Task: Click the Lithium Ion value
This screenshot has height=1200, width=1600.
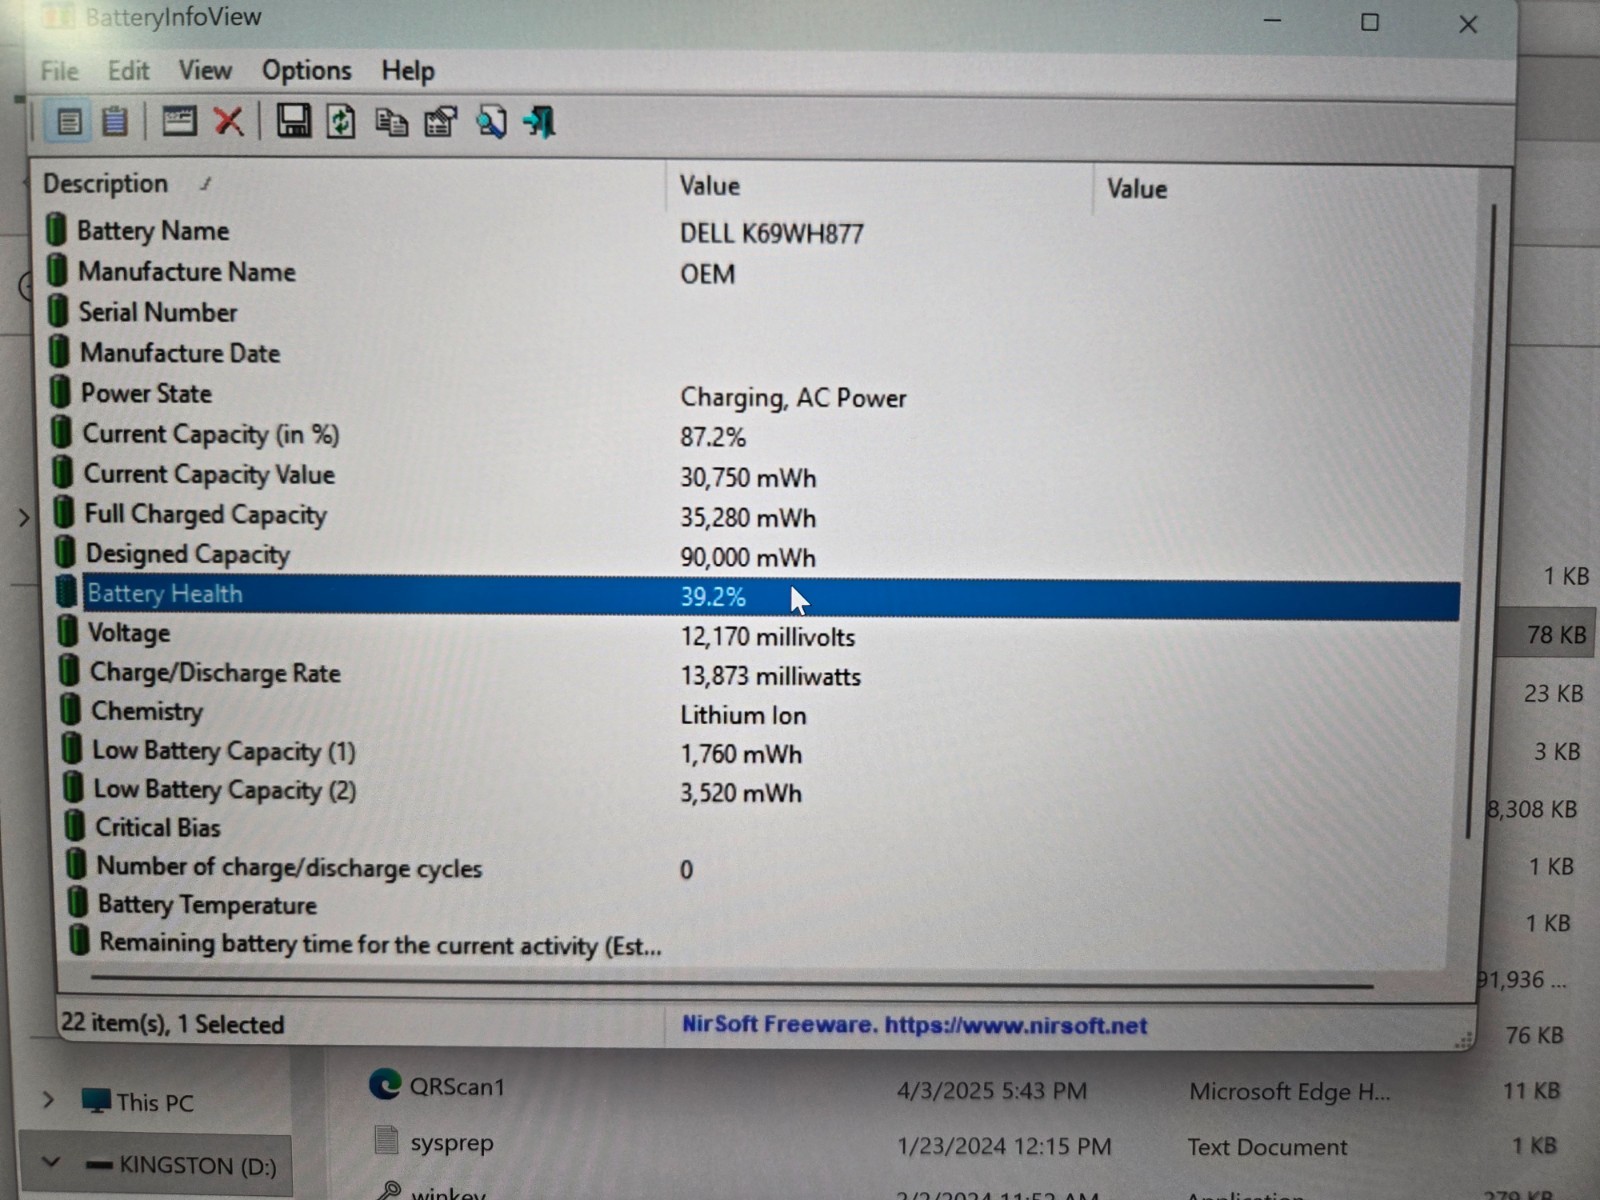Action: click(x=743, y=715)
